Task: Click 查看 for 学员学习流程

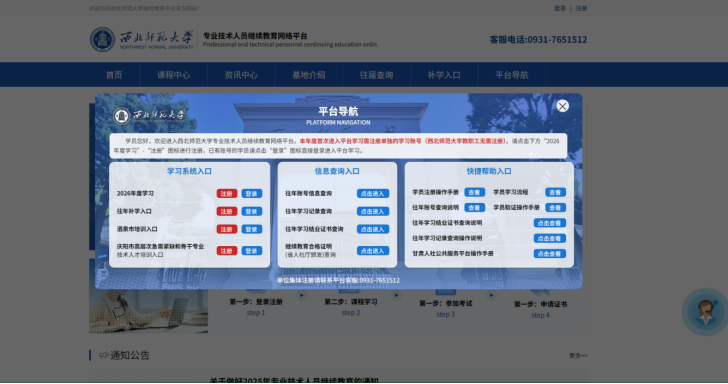Action: pyautogui.click(x=555, y=192)
